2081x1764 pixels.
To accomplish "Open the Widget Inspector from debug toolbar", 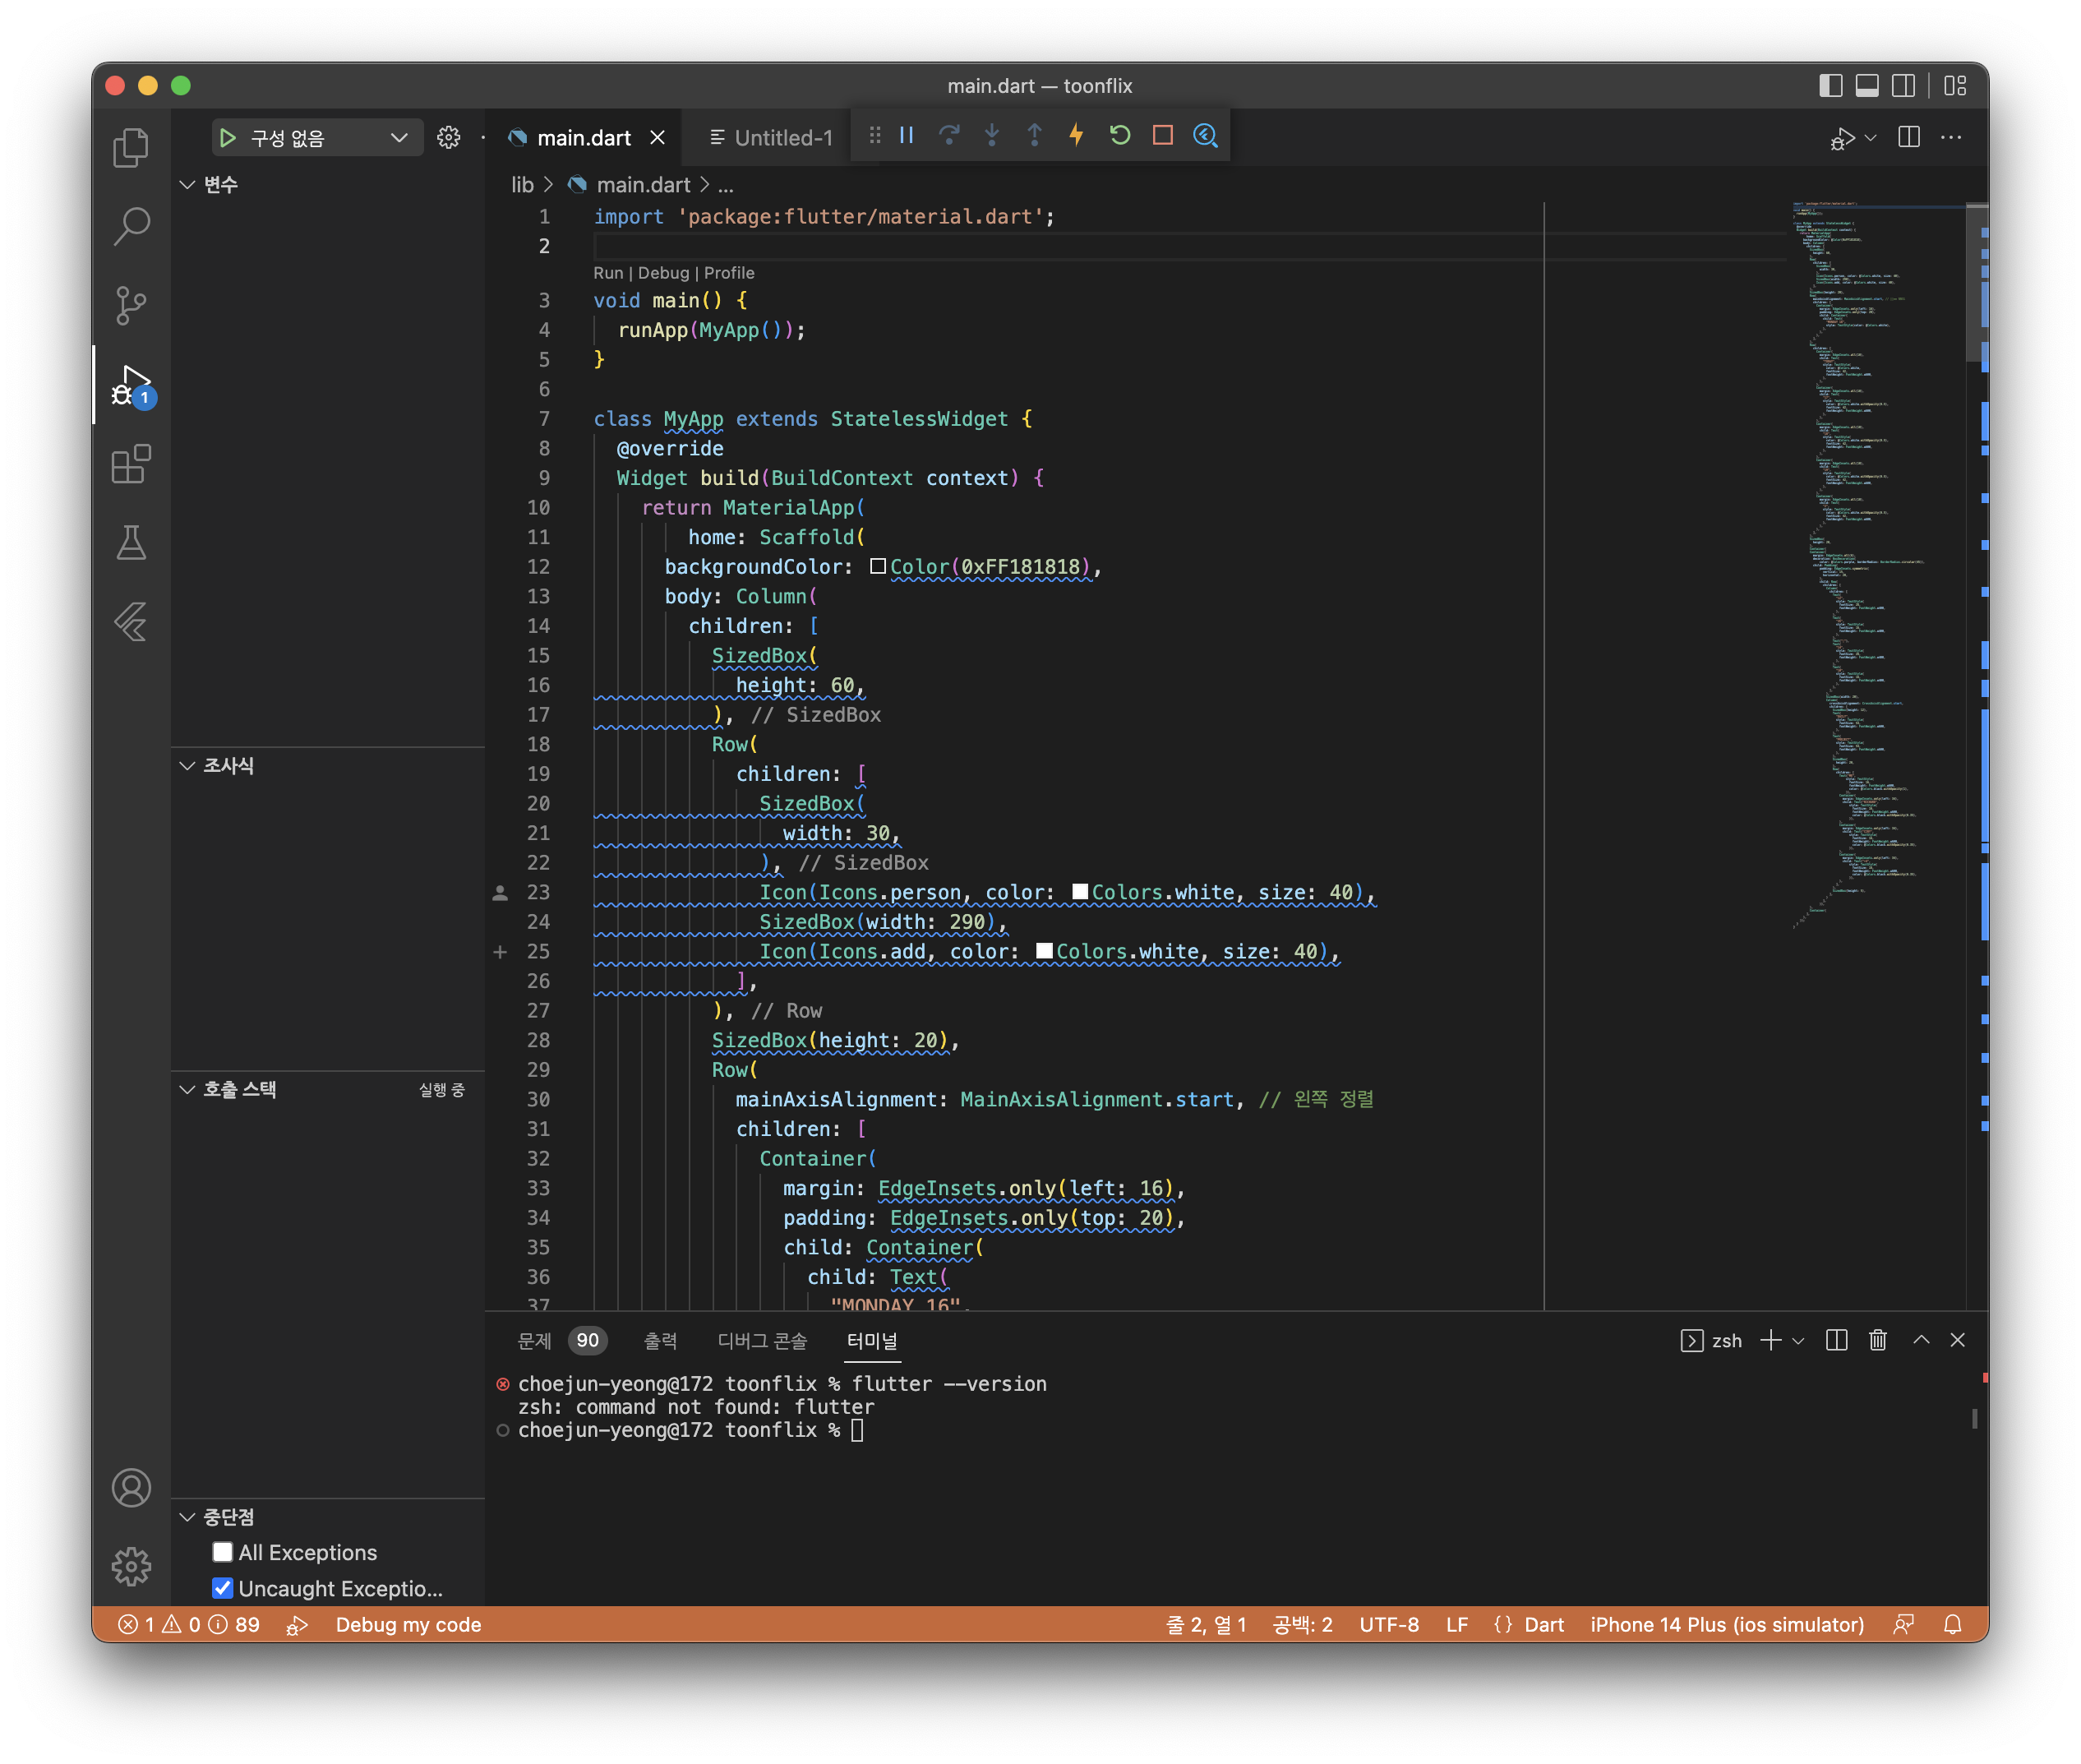I will tap(1206, 136).
